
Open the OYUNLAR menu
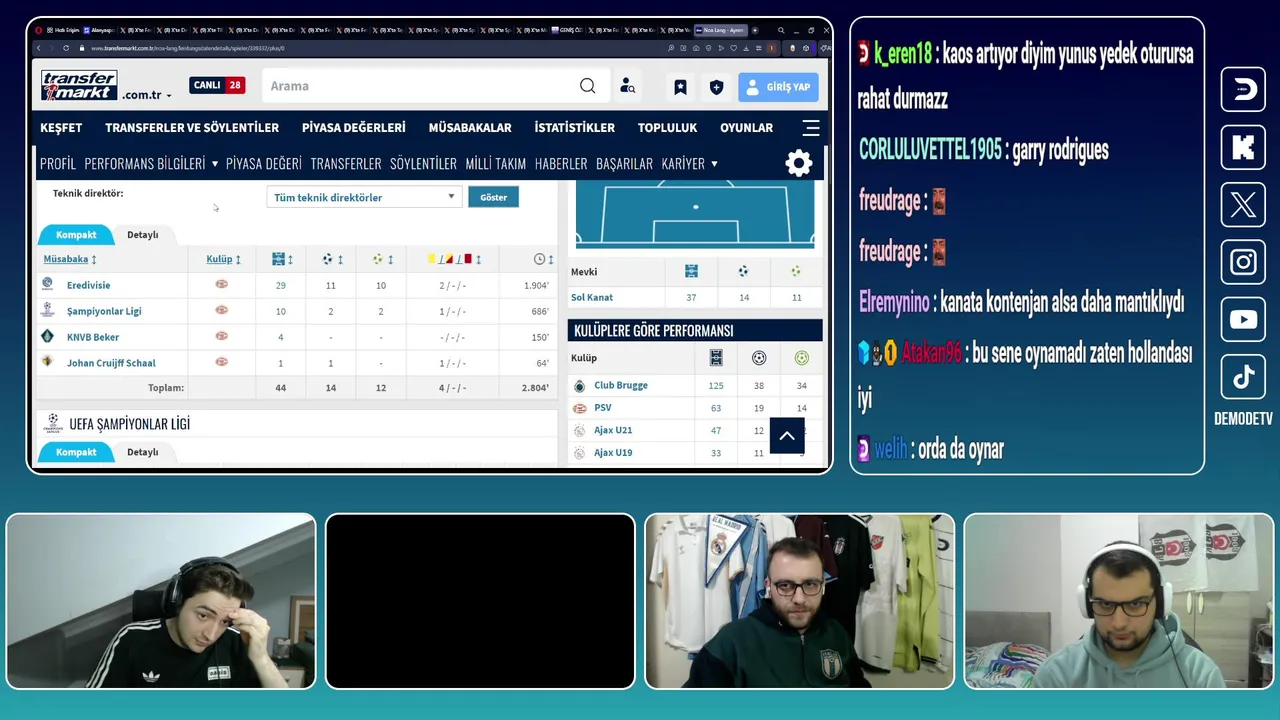[746, 128]
